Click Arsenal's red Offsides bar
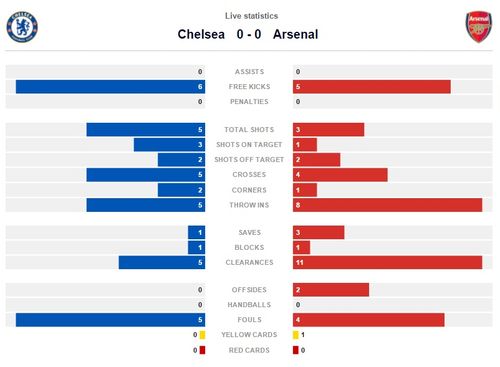Screen dimensions: 500x367 (x=331, y=290)
